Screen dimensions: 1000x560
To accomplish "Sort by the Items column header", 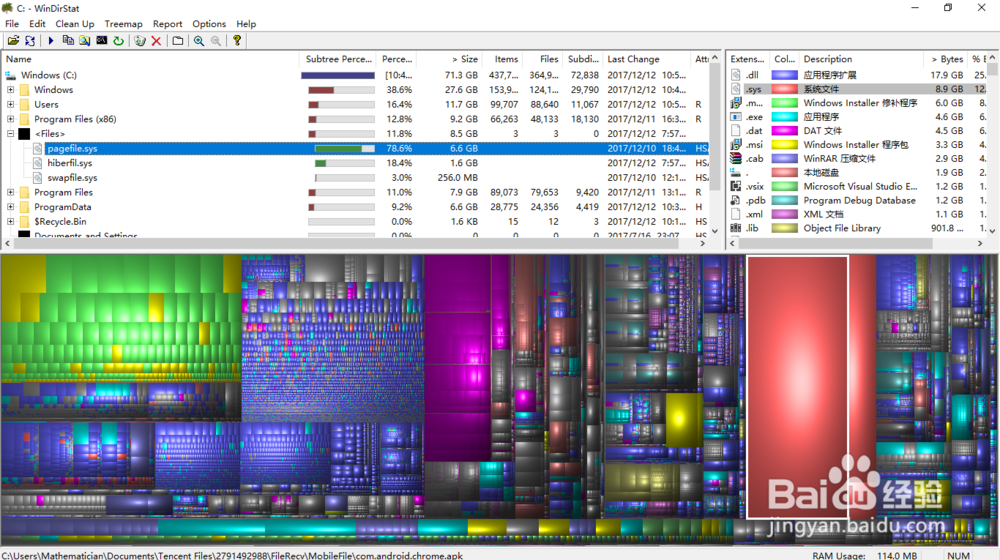I will [504, 59].
